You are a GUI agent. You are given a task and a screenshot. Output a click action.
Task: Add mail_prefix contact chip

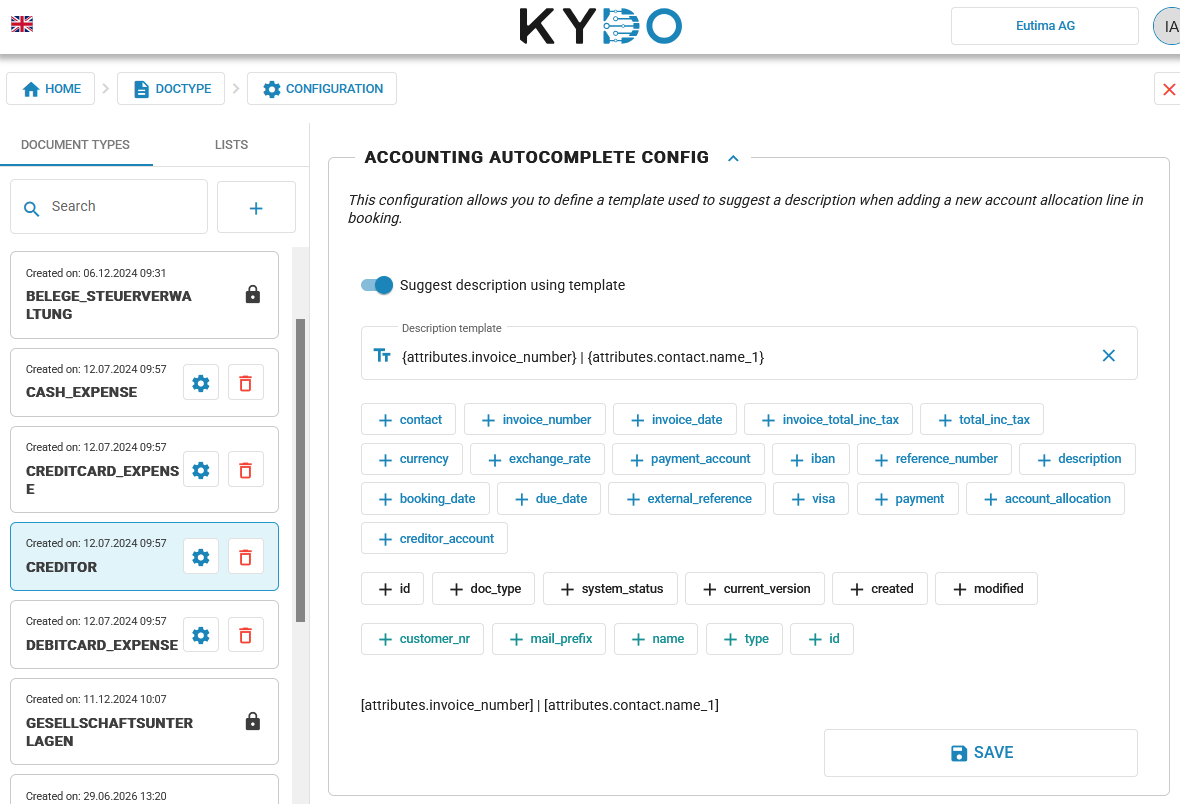pos(549,638)
